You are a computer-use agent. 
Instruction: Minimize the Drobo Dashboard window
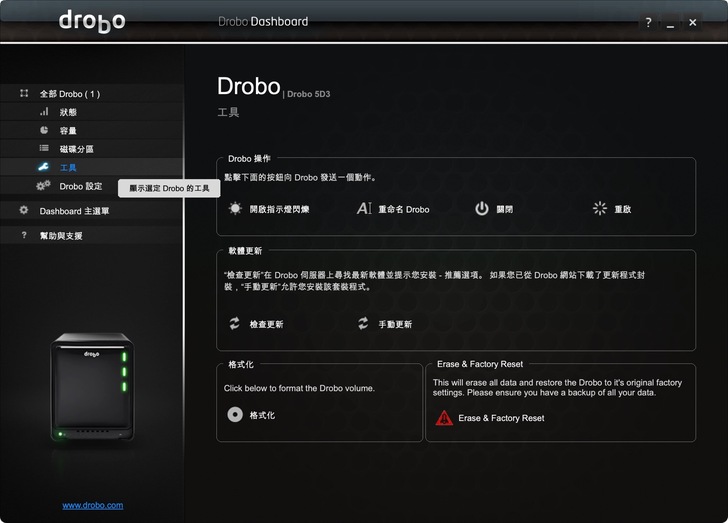[x=670, y=22]
